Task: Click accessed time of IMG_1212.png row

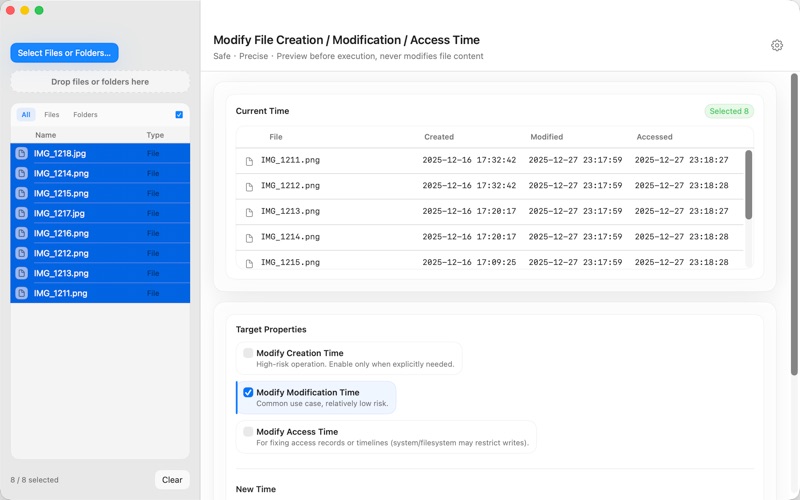Action: (681, 185)
